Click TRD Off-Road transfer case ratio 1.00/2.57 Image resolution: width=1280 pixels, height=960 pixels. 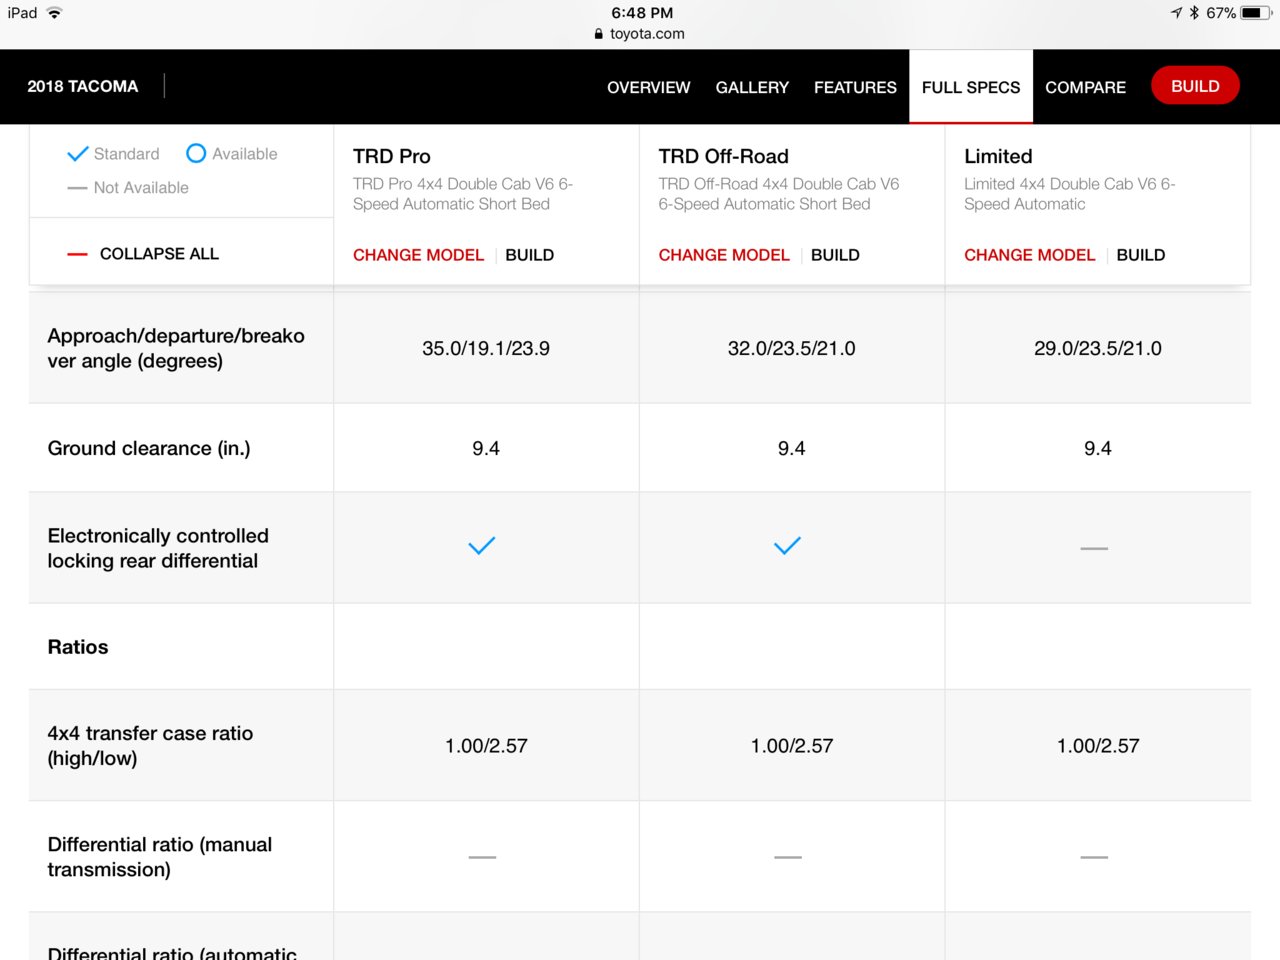[792, 746]
